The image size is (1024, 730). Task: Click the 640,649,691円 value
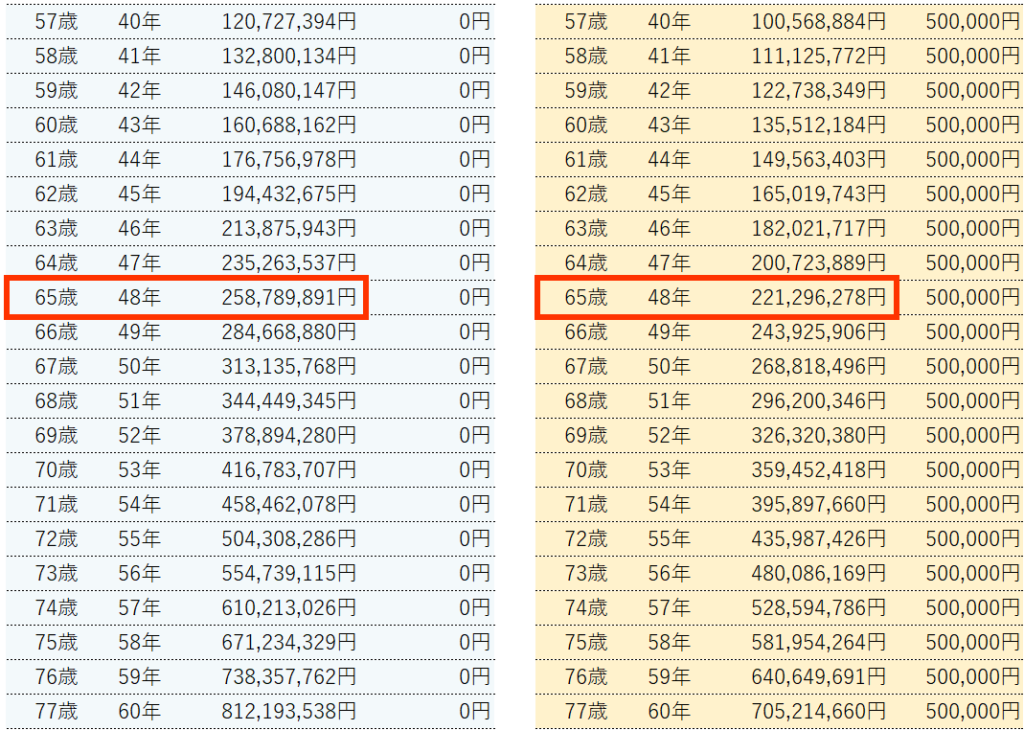(x=818, y=677)
